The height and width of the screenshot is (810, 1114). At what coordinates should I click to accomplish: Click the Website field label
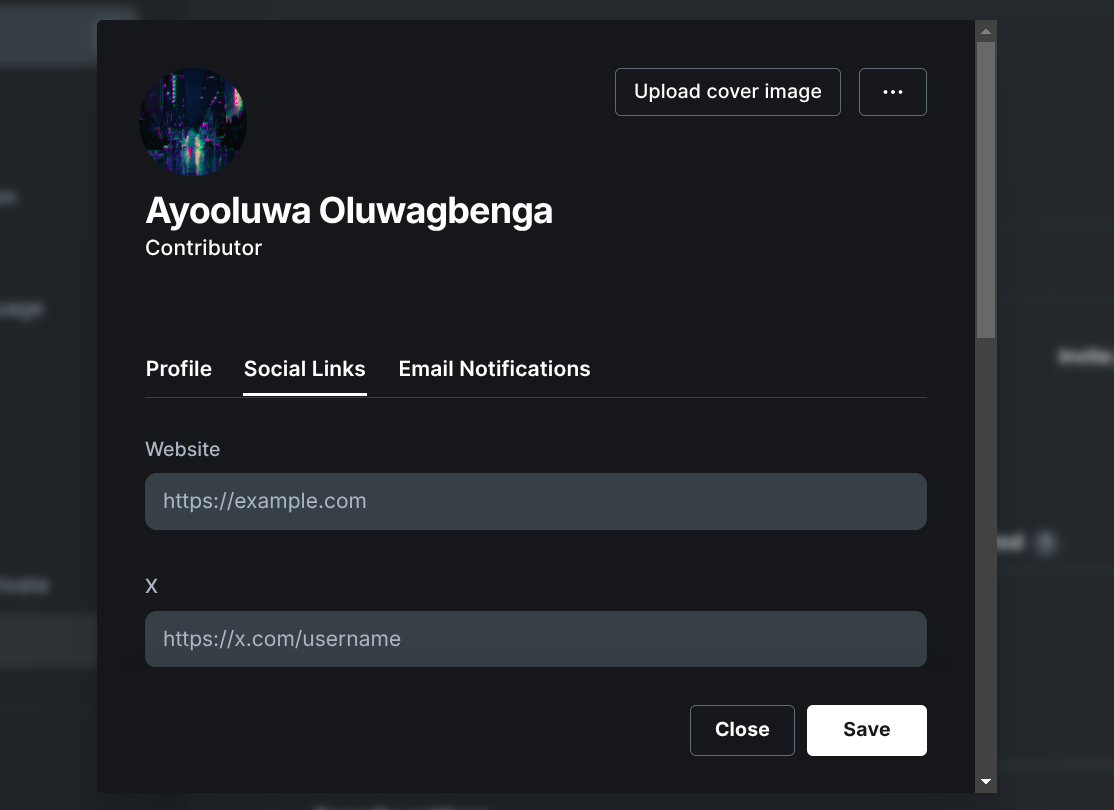coord(183,449)
